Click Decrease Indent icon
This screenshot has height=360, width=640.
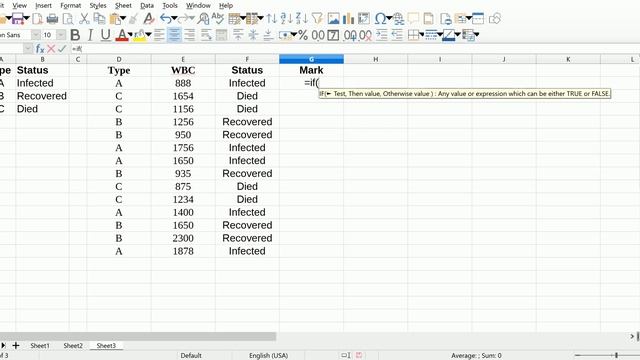pyautogui.click(x=397, y=35)
